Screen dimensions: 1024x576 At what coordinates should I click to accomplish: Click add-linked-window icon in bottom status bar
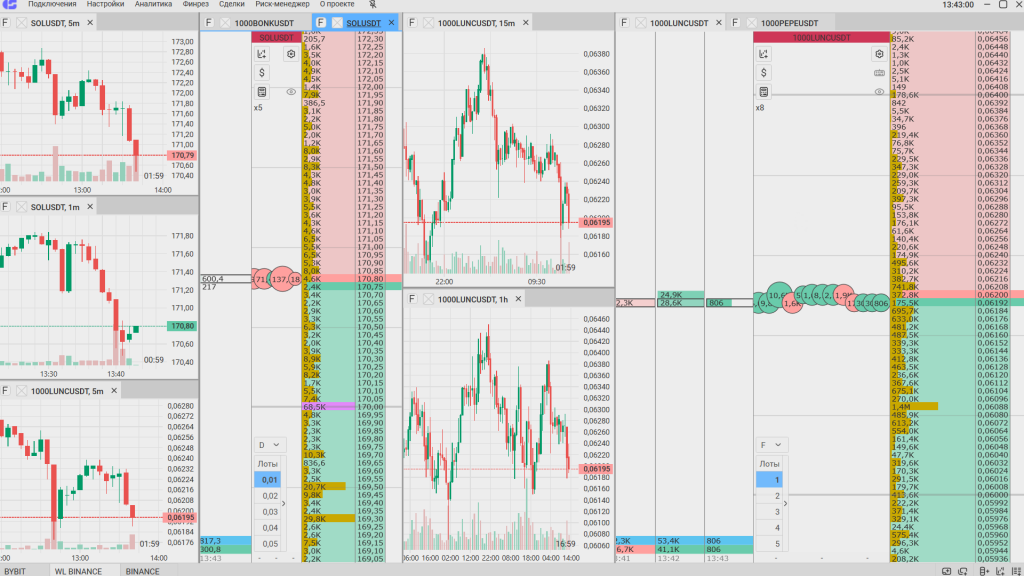(x=963, y=571)
